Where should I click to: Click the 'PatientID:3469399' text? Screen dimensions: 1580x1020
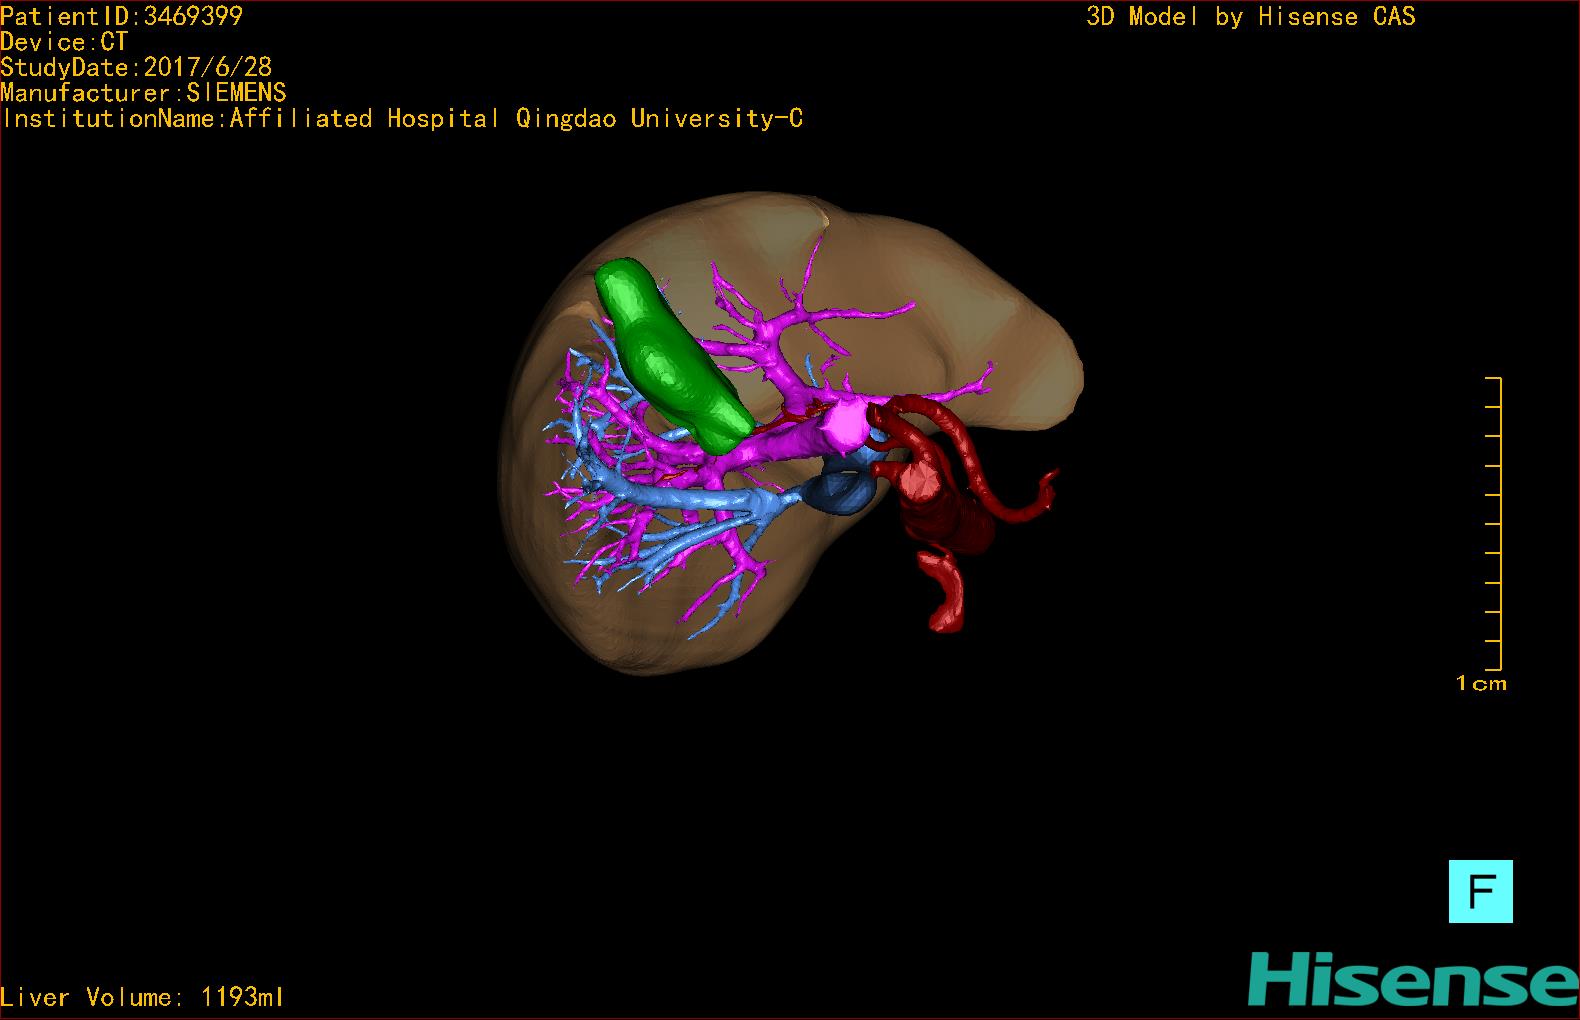tap(121, 16)
